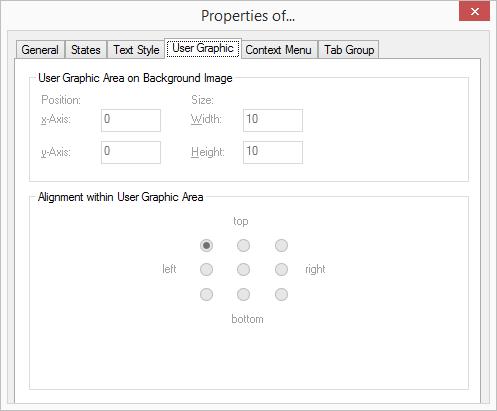Focus the Width size field
497x411 pixels.
click(273, 120)
